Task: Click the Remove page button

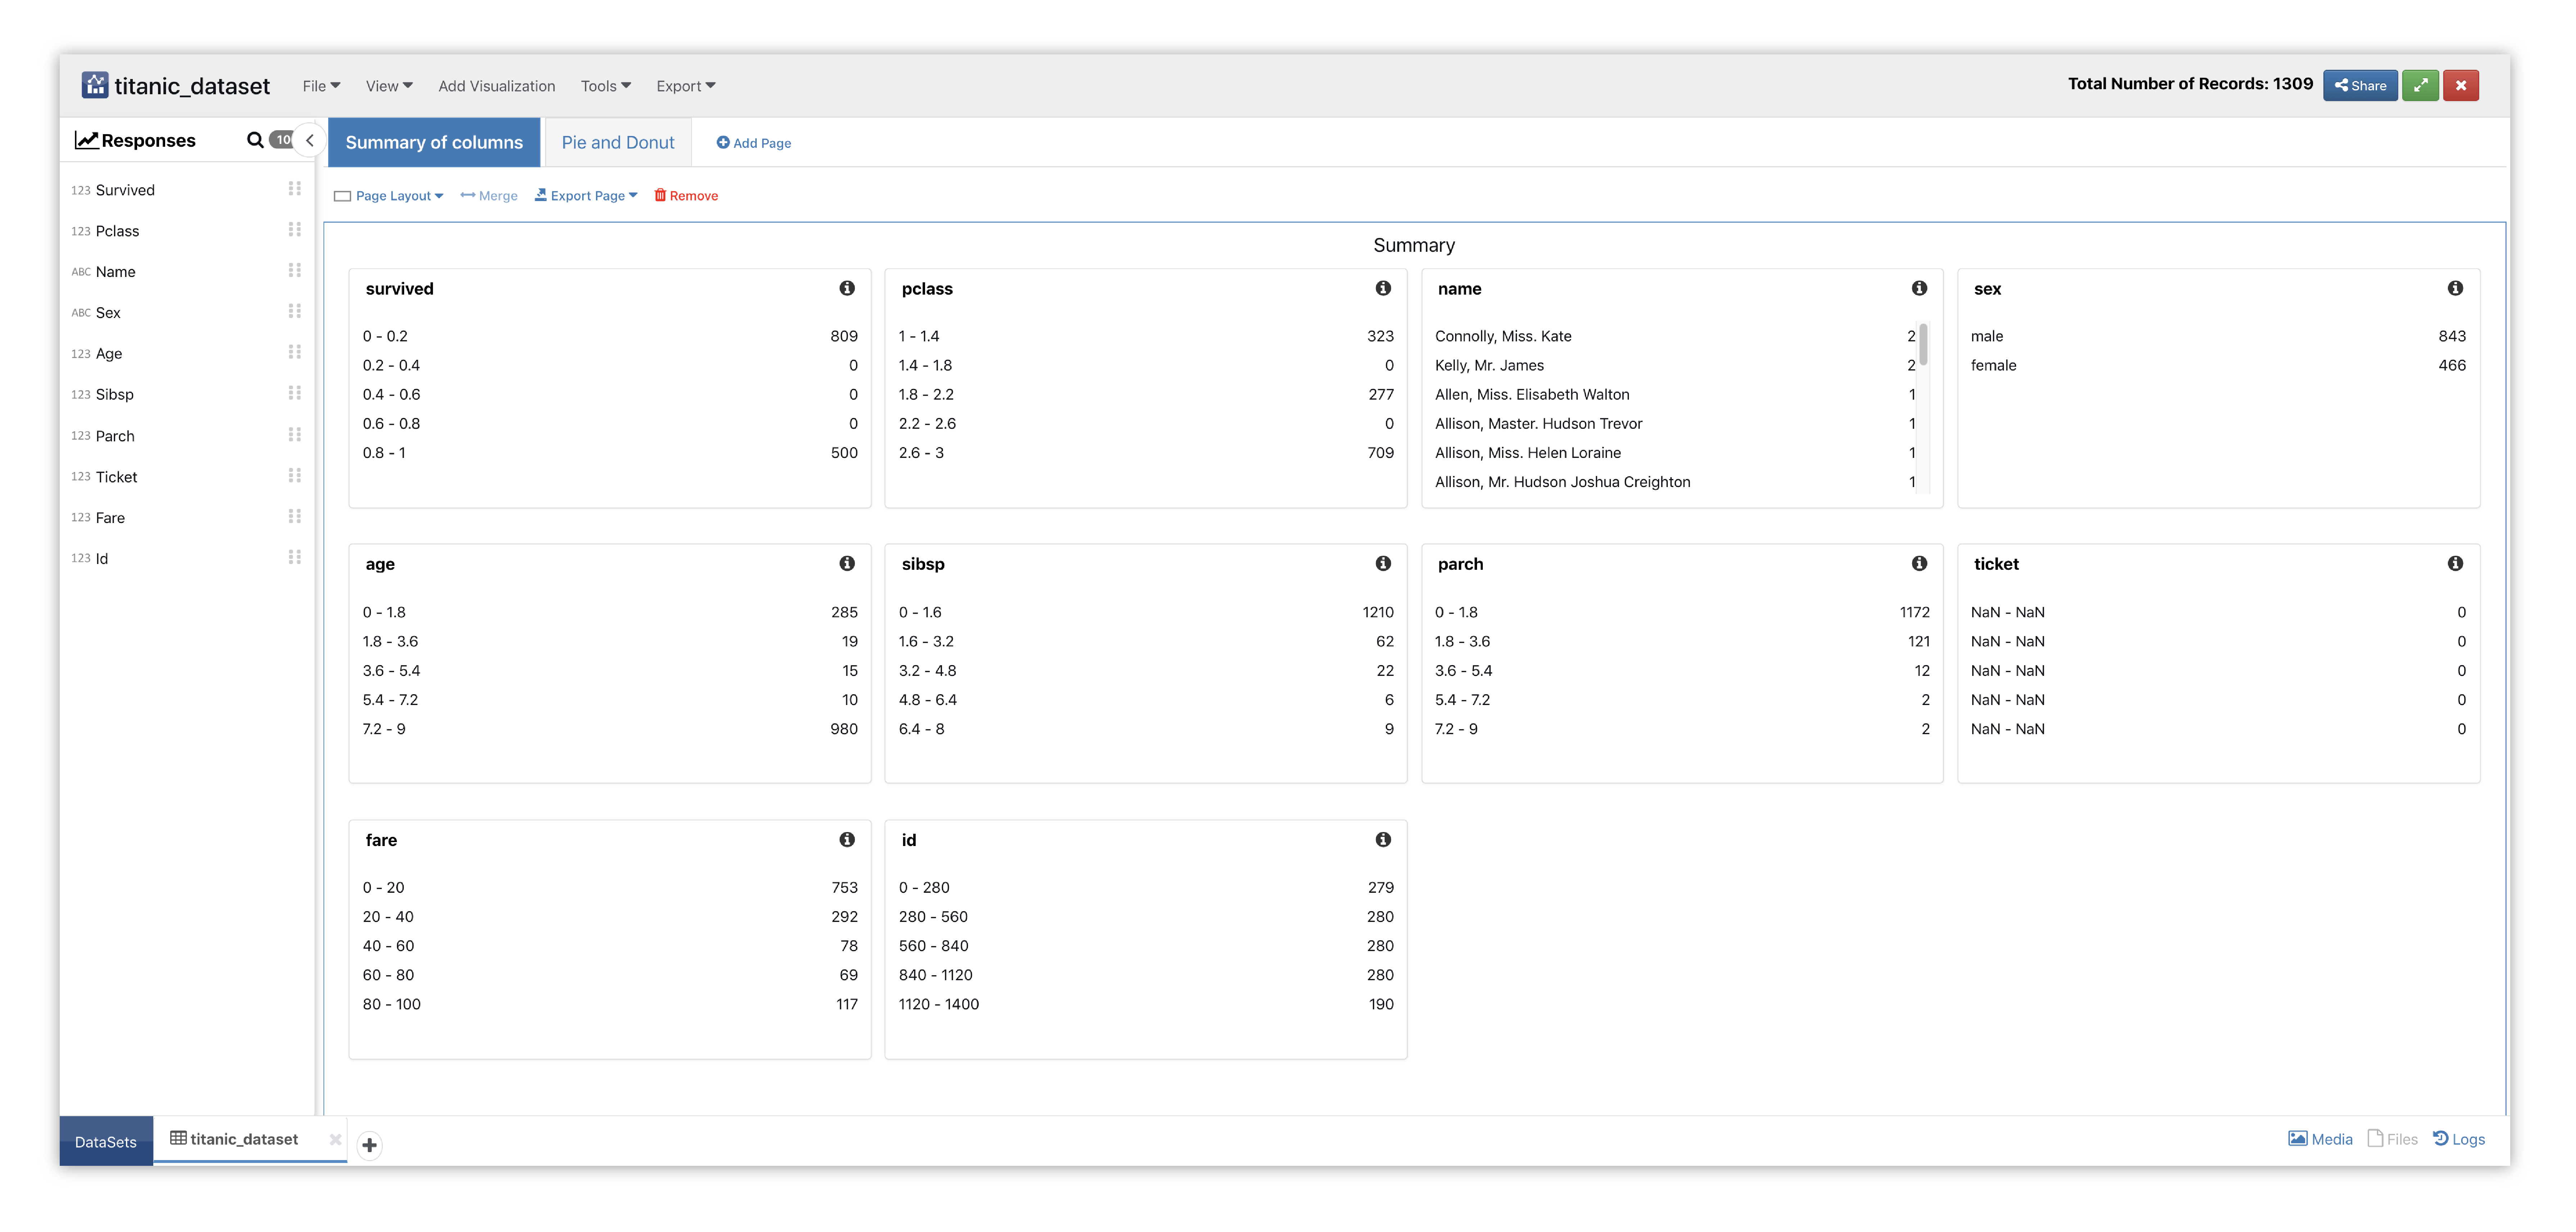Action: (686, 196)
